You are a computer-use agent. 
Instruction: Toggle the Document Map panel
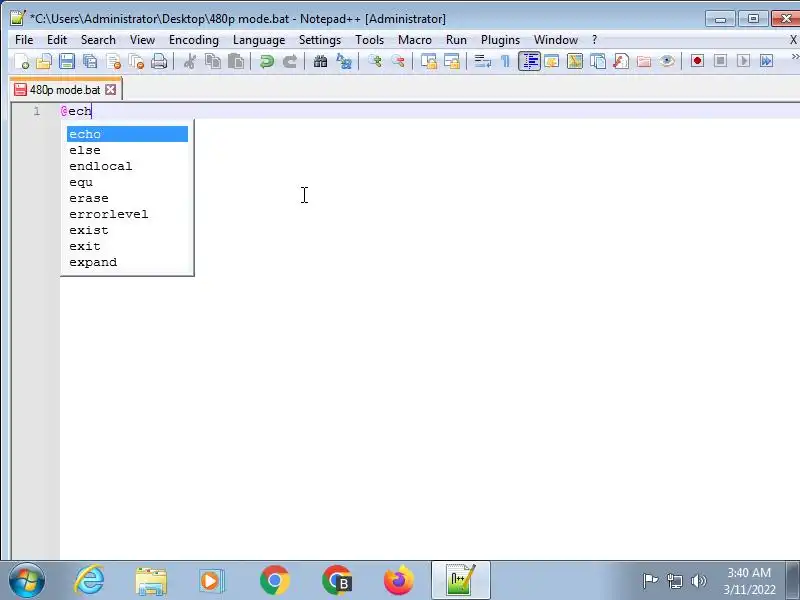pyautogui.click(x=574, y=62)
